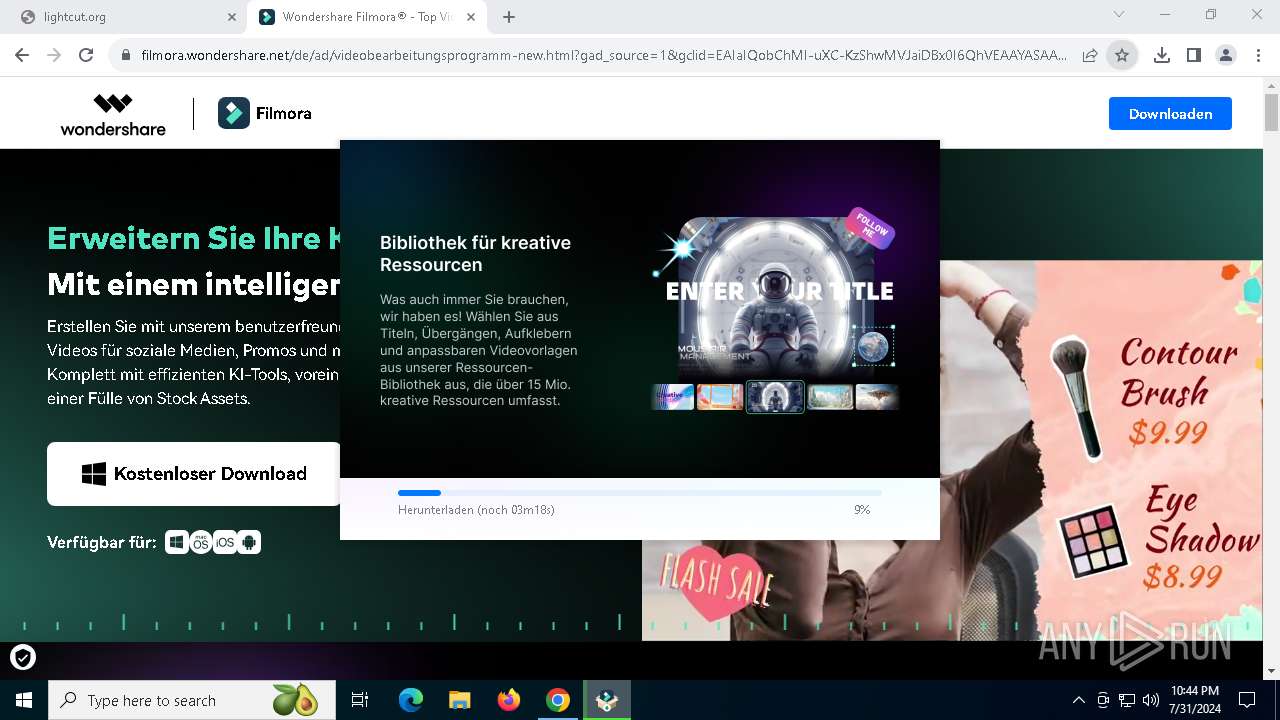Open a new browser tab
1280x720 pixels.
tap(509, 17)
